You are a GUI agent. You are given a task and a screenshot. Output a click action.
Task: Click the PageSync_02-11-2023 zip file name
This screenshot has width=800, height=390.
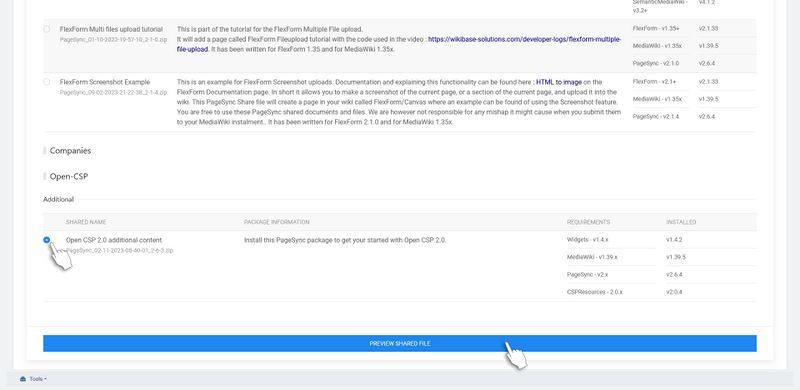119,251
